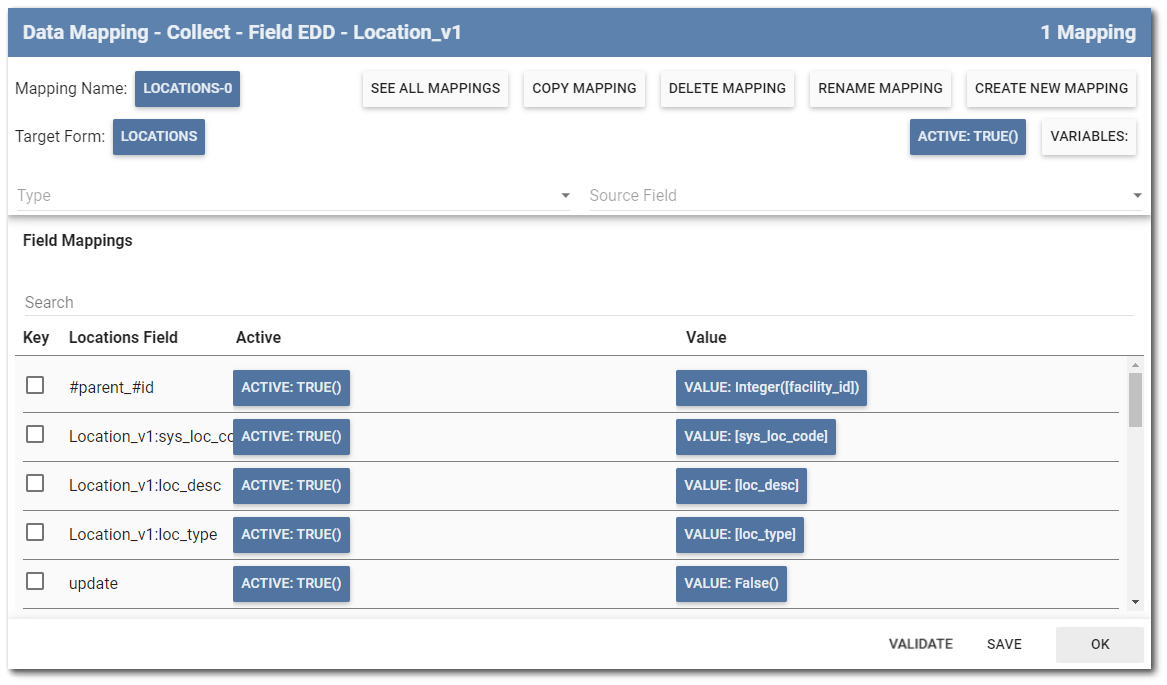Confirm and close with OK
The image size is (1167, 685).
[x=1099, y=644]
